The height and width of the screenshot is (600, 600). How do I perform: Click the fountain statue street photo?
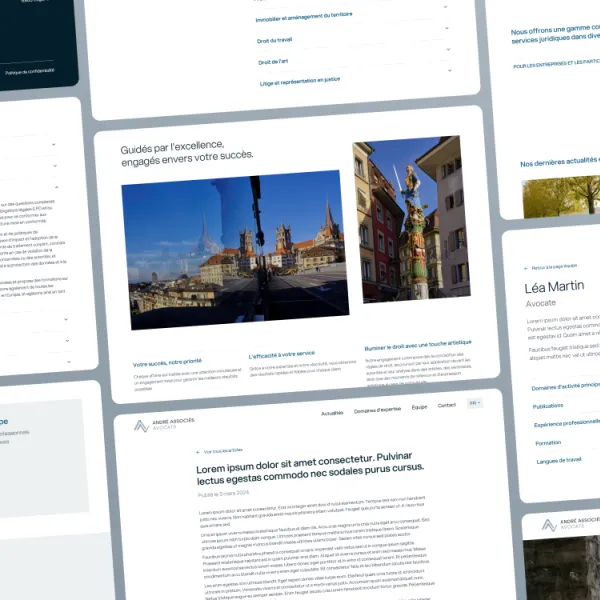(412, 219)
